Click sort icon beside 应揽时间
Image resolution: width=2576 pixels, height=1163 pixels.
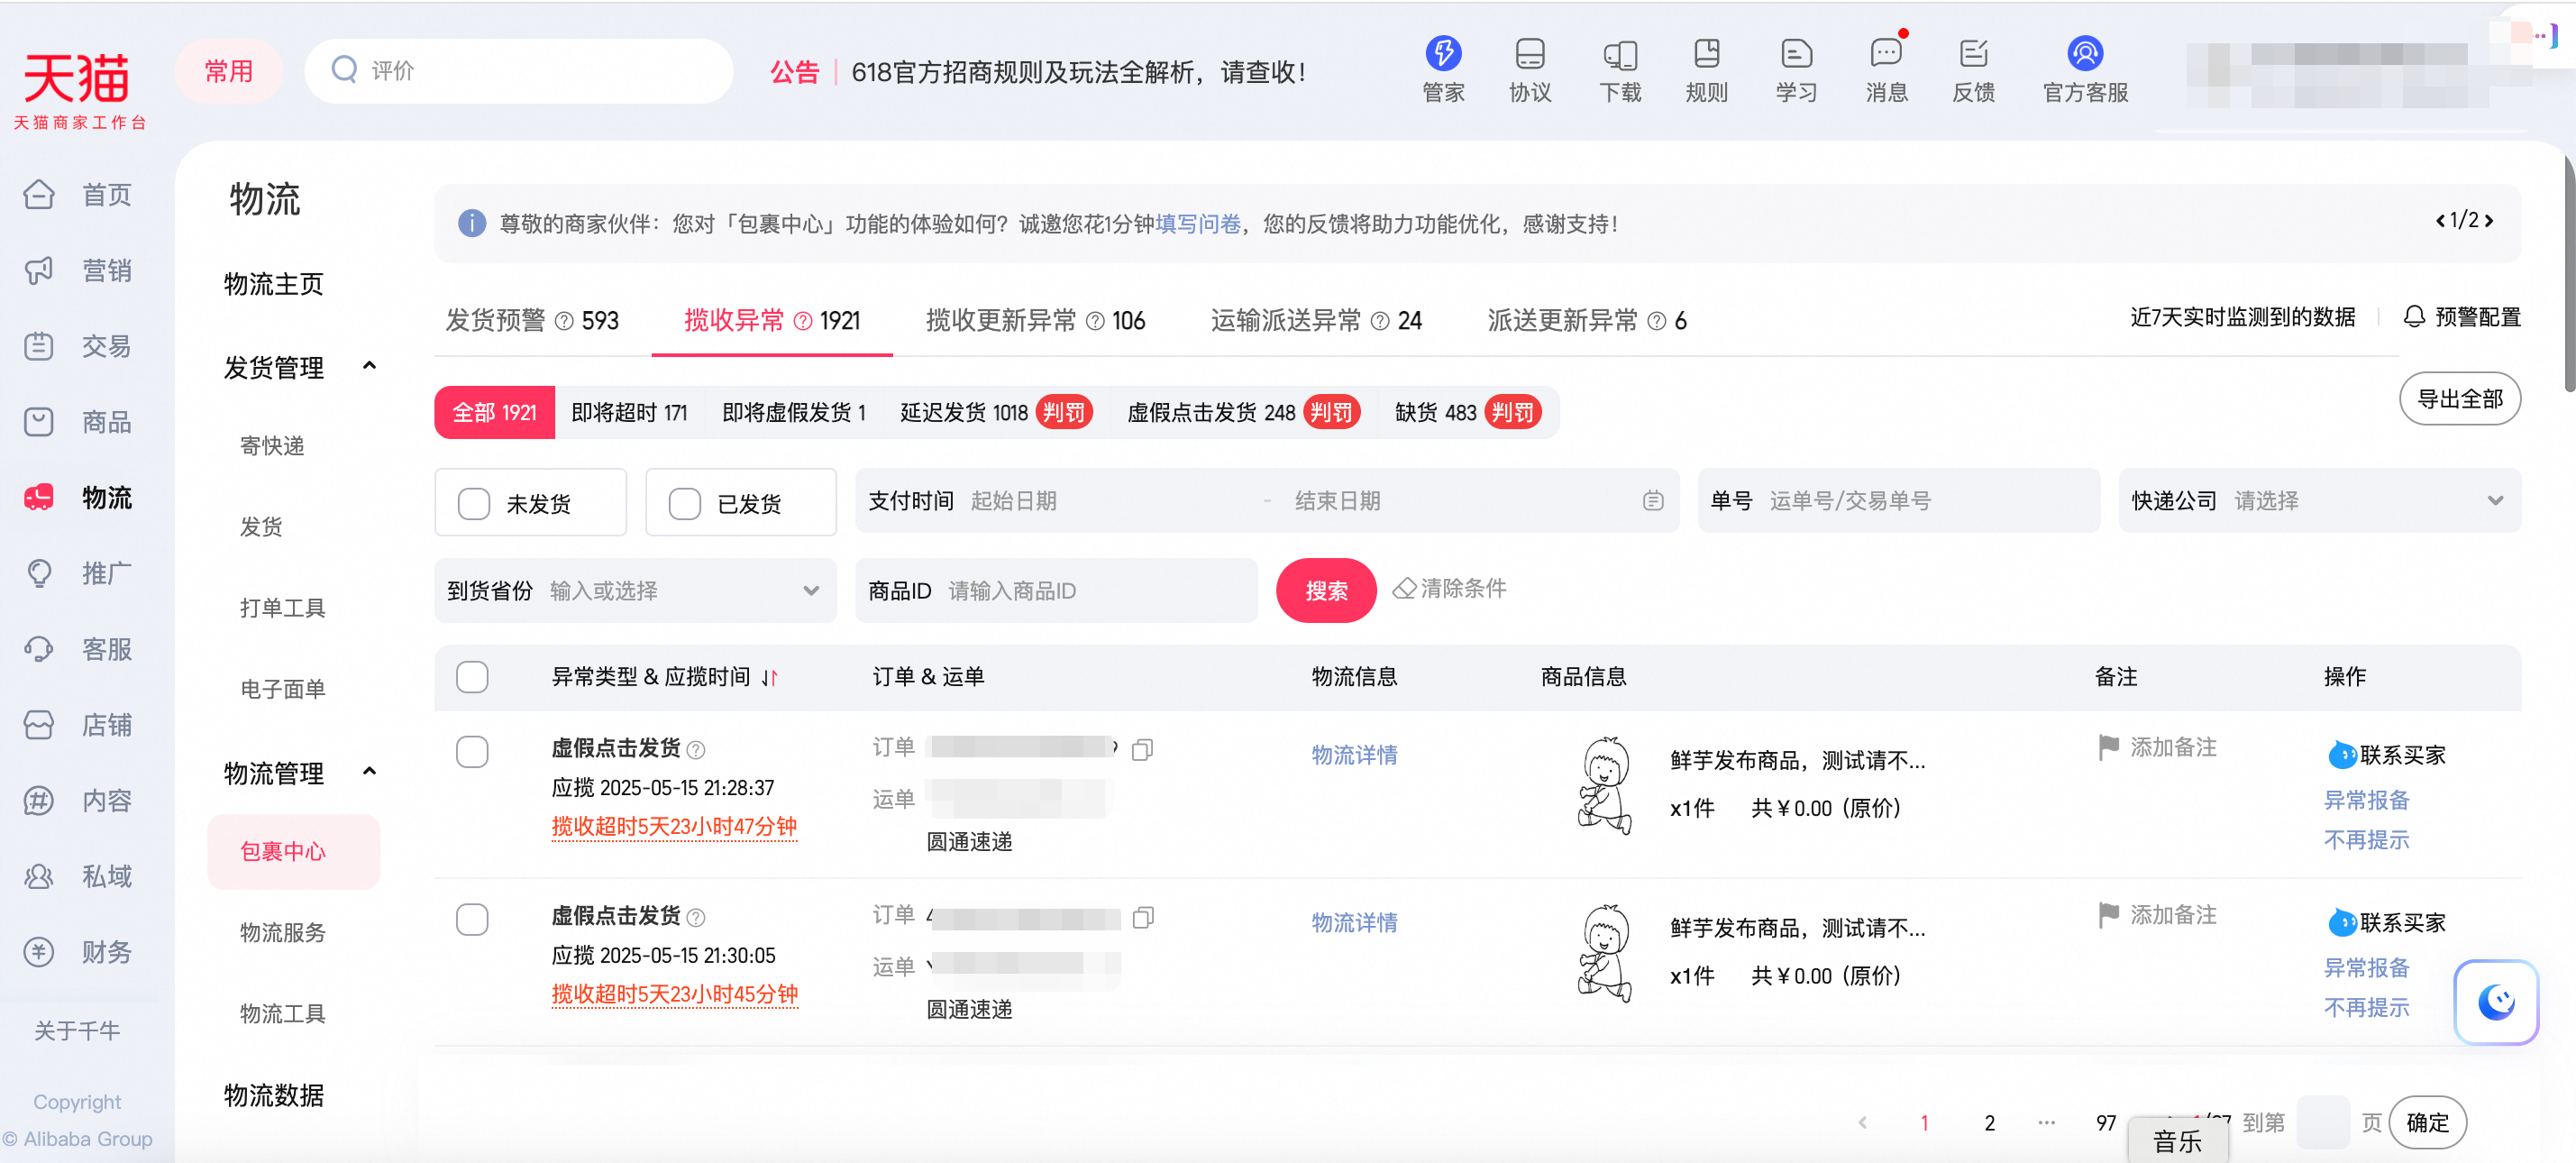[769, 678]
